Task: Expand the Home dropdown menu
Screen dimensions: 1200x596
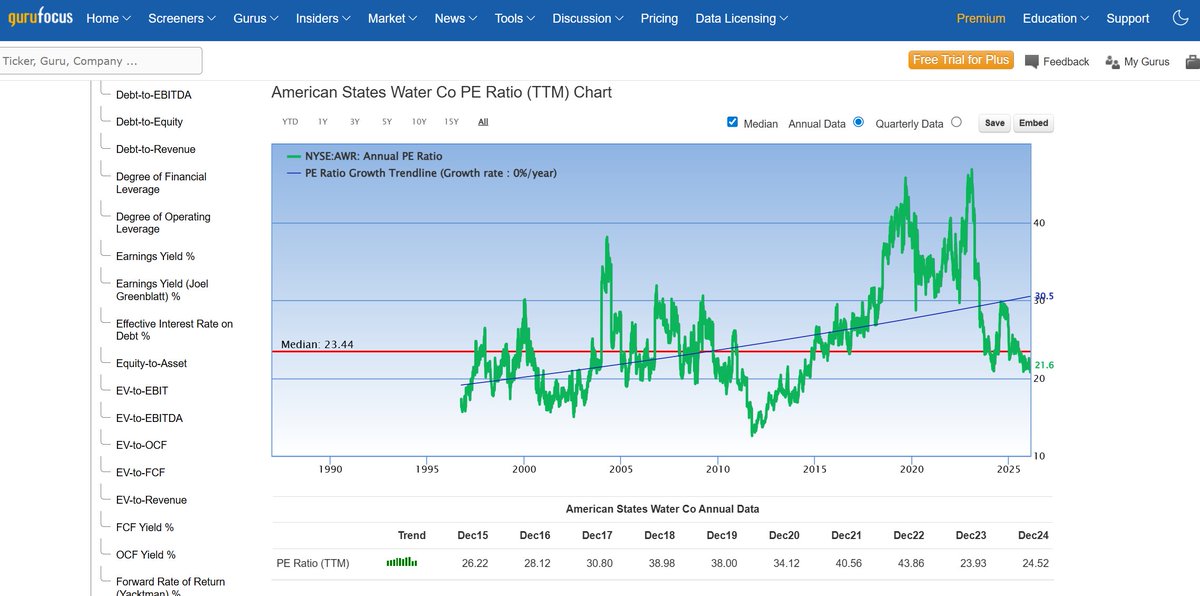Action: click(x=110, y=18)
